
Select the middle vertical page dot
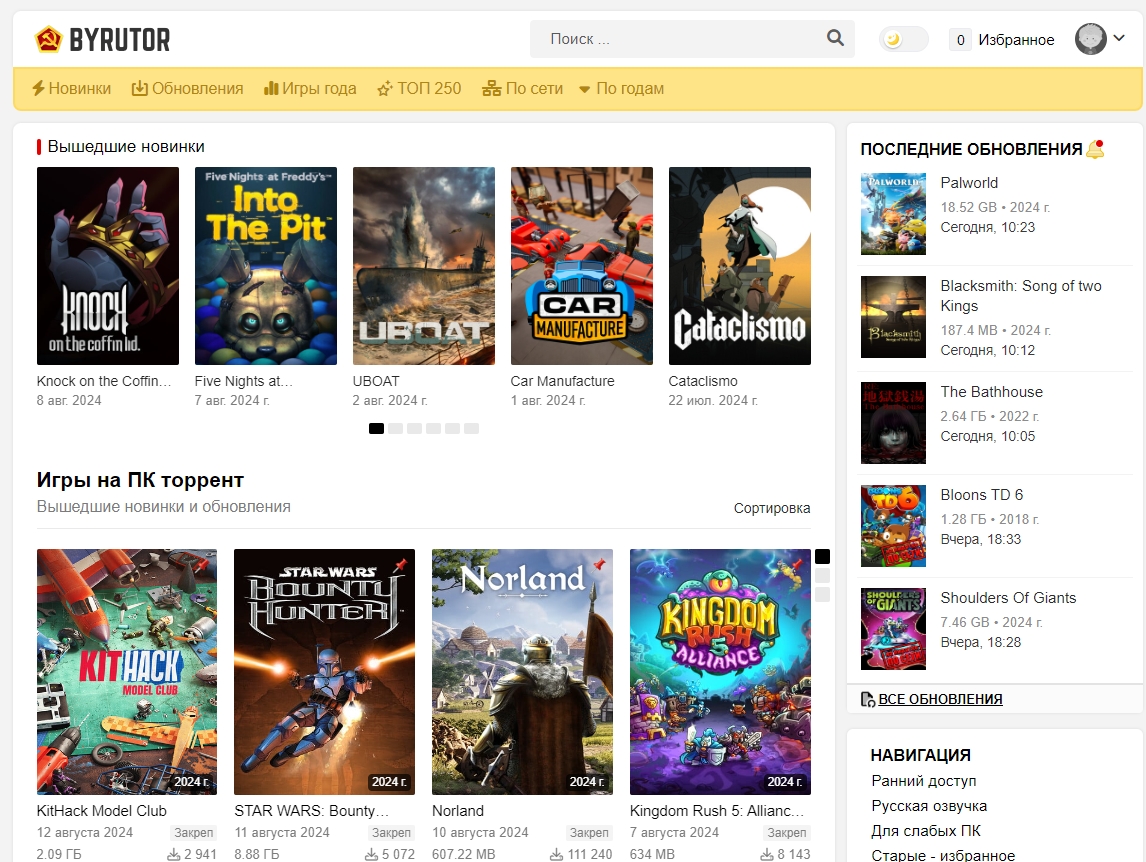point(822,575)
